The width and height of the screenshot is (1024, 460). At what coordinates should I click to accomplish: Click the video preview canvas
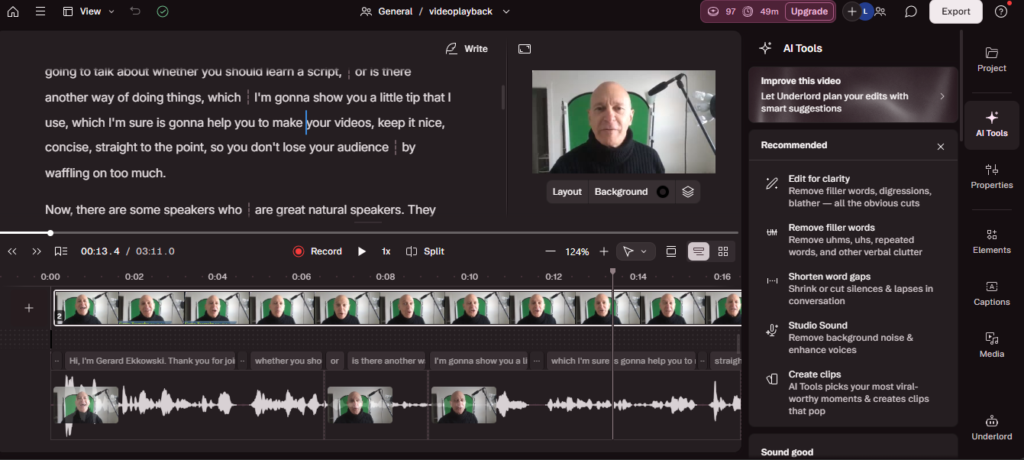[624, 122]
